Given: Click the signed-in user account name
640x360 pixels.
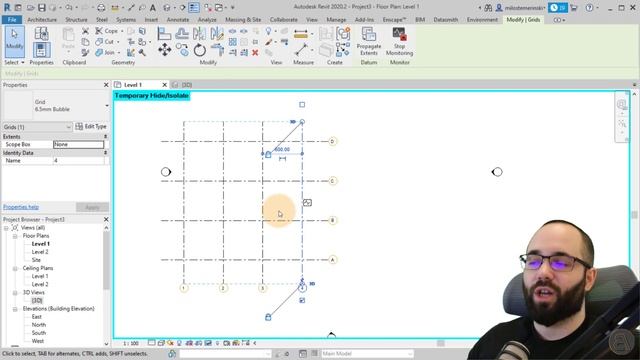Looking at the screenshot, I should (x=523, y=7).
